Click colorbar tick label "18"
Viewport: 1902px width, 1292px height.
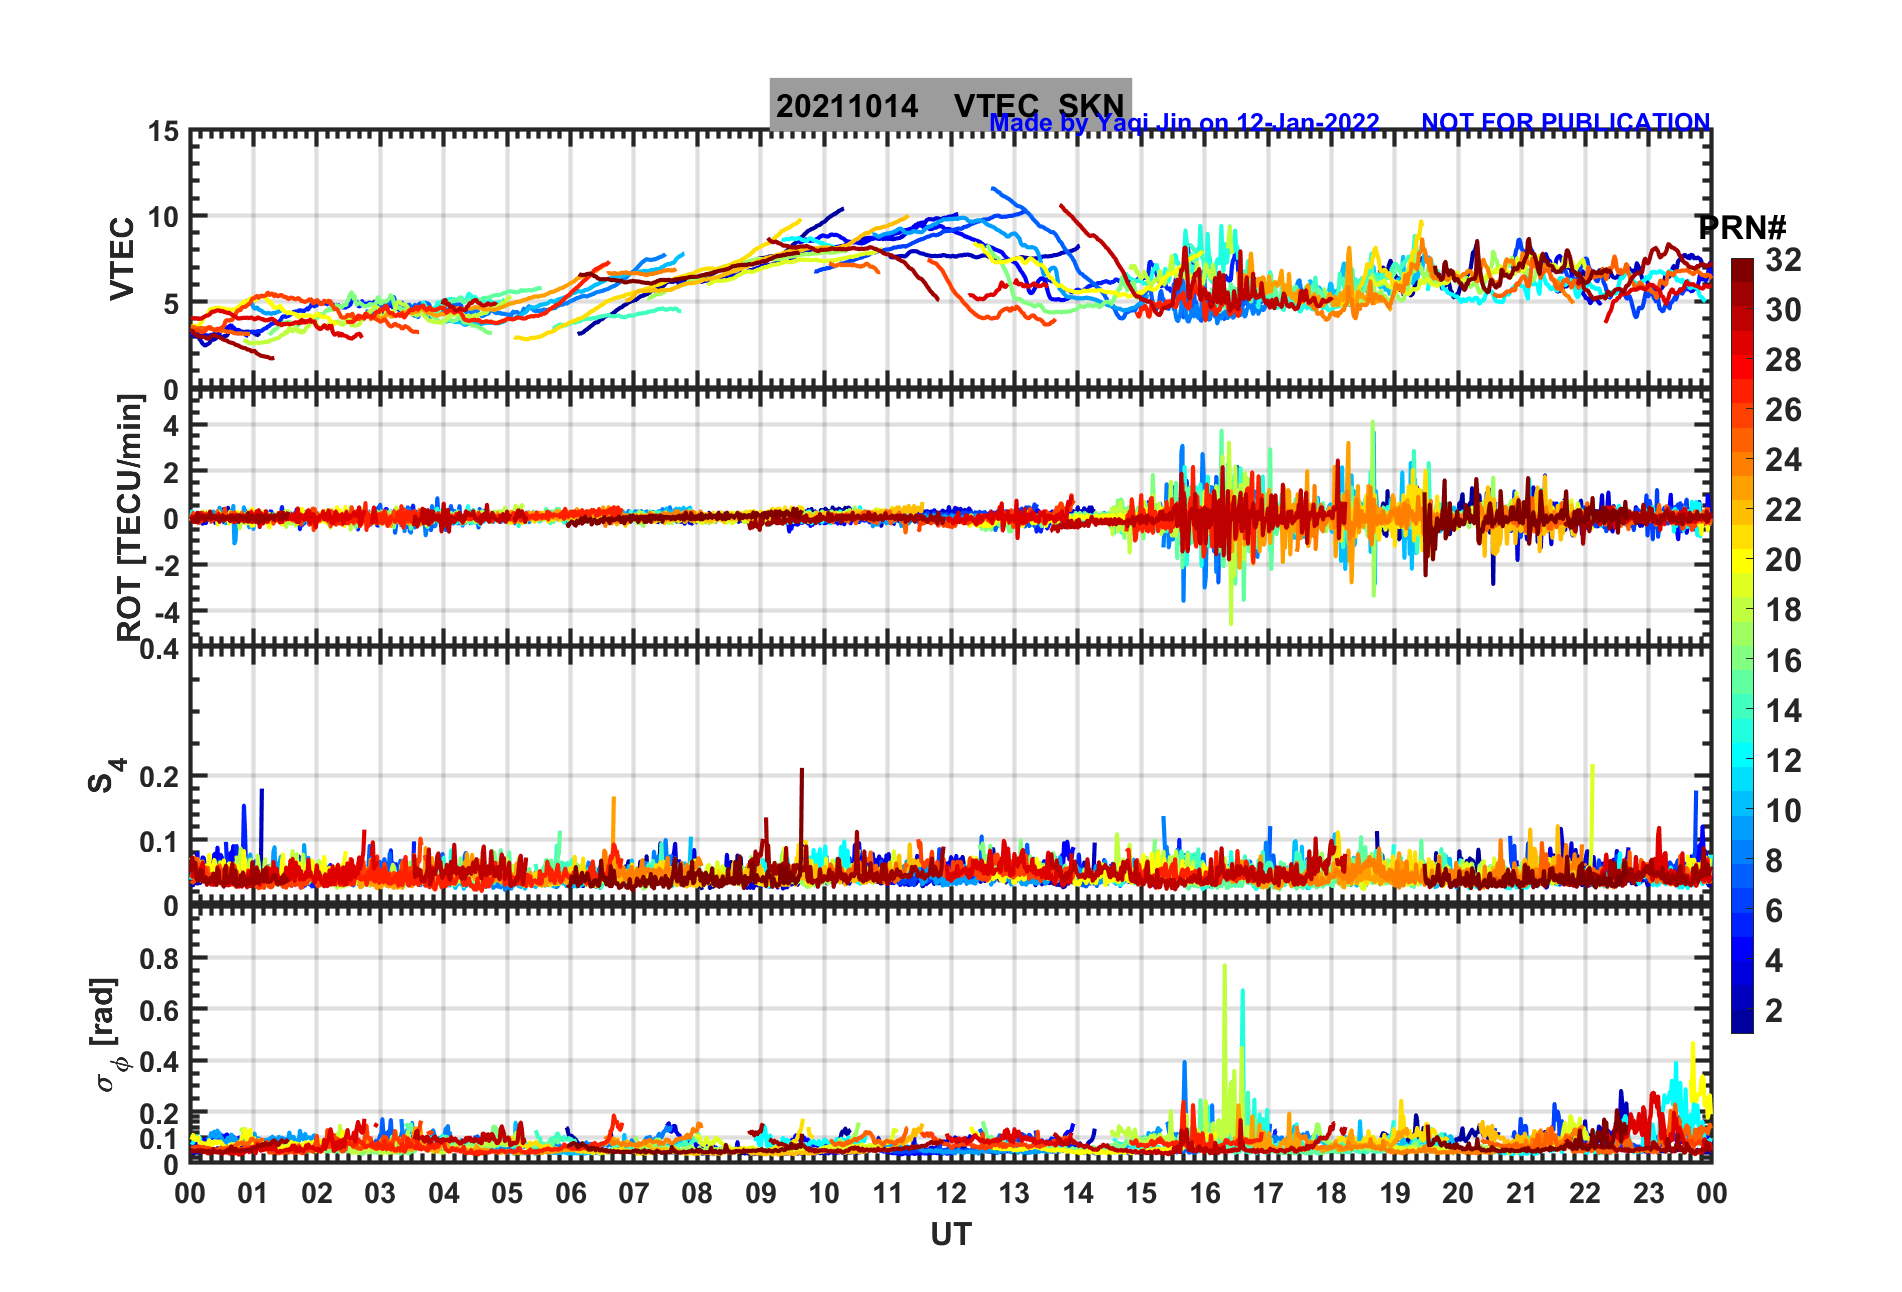[1783, 610]
